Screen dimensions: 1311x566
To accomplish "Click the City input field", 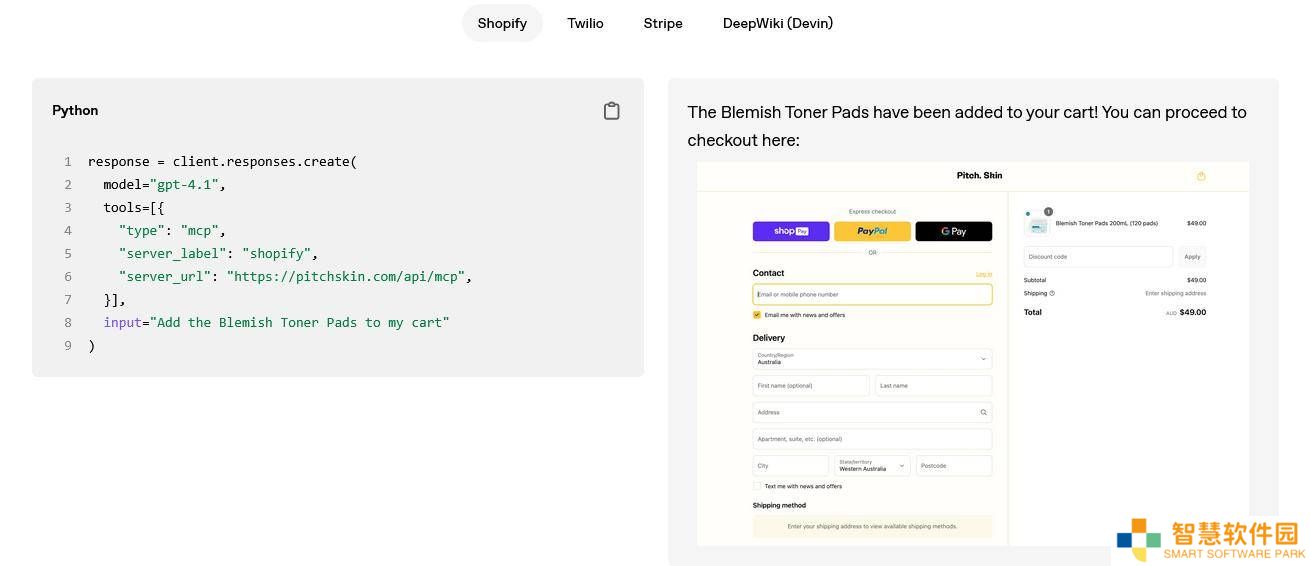I will point(791,465).
